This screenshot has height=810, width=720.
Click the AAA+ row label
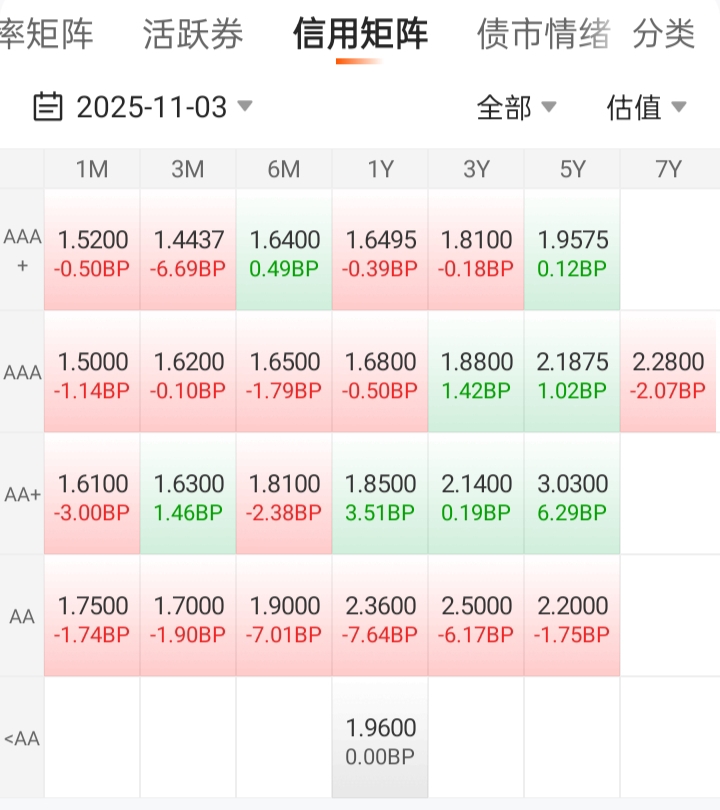pos(22,251)
